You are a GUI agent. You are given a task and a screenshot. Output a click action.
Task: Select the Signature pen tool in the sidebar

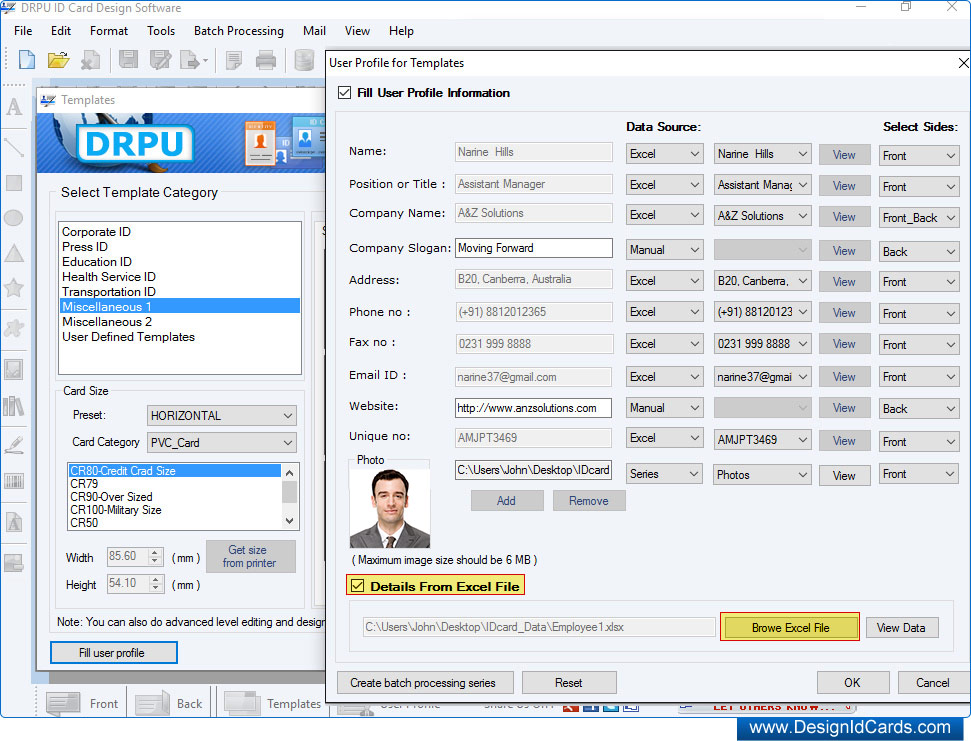[14, 445]
